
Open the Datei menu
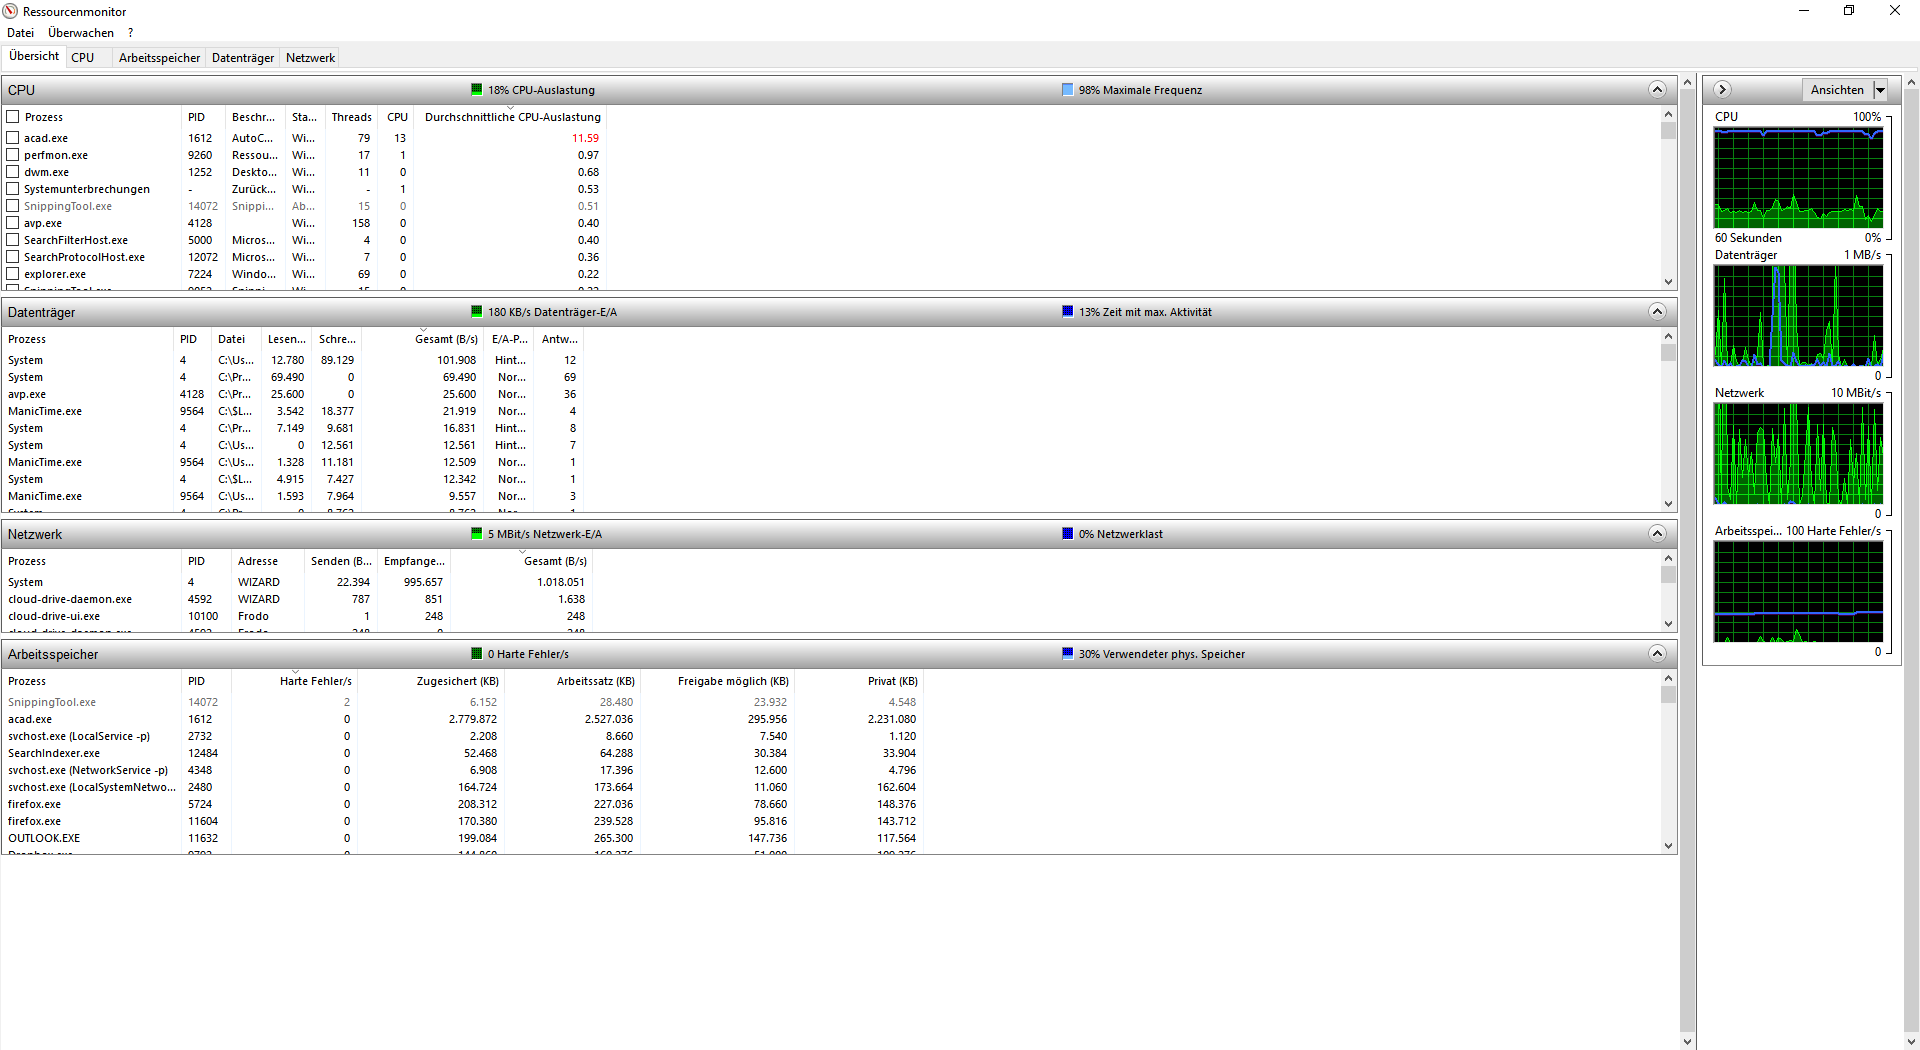coord(20,33)
